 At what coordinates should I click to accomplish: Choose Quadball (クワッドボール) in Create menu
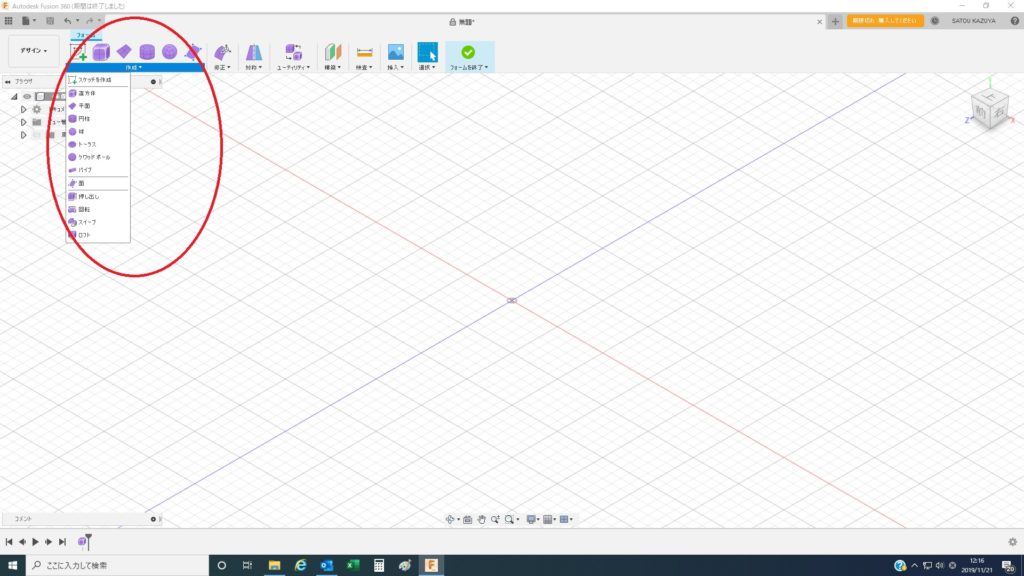(98, 157)
